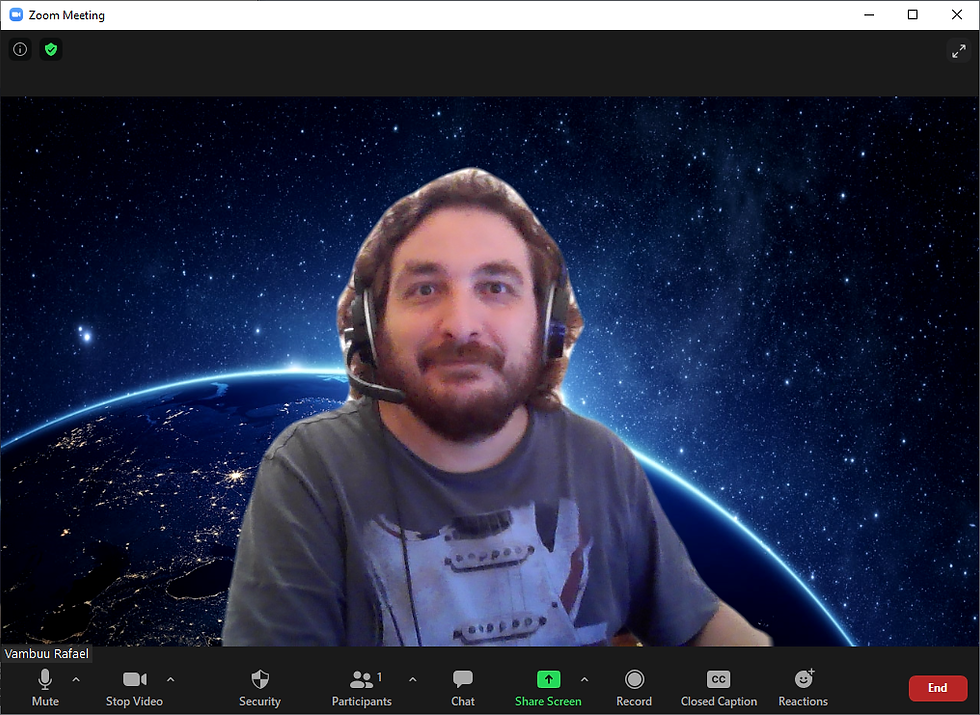Expand video options arrow beside Stop Video
The height and width of the screenshot is (715, 980).
171,679
